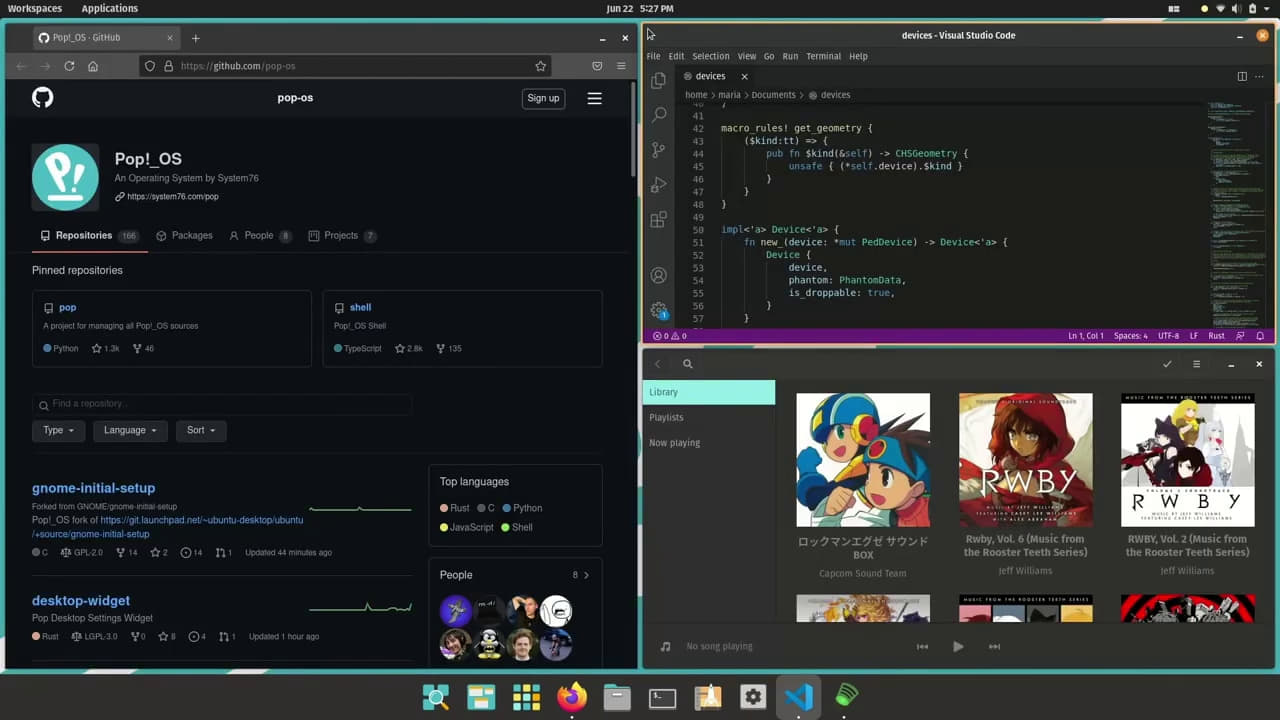Open the Manage gear in VS Code
This screenshot has width=1280, height=720.
click(658, 310)
